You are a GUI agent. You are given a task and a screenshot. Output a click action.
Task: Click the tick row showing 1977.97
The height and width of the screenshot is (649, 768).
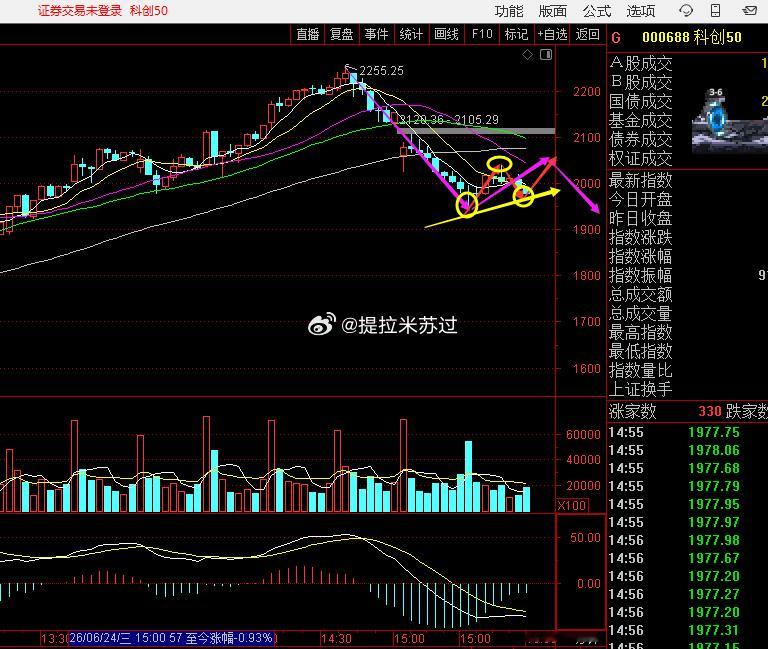(x=687, y=522)
